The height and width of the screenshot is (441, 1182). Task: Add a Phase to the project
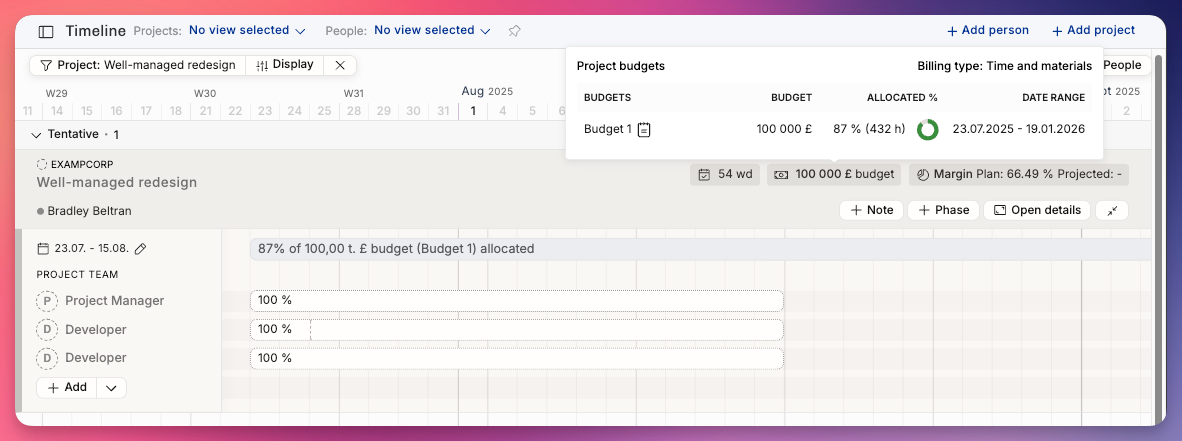943,210
